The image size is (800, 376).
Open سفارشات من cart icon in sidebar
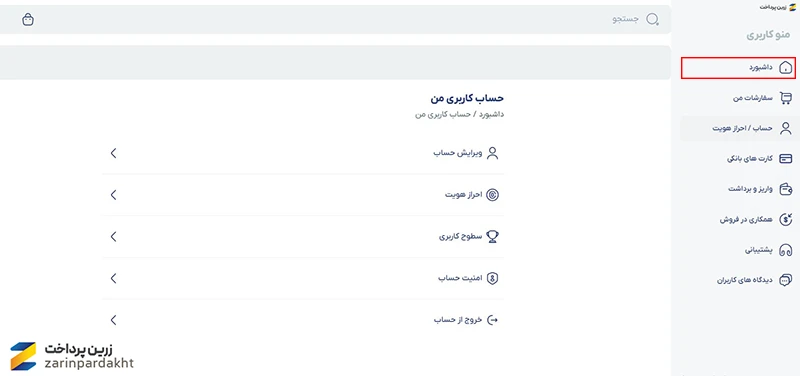pyautogui.click(x=786, y=98)
